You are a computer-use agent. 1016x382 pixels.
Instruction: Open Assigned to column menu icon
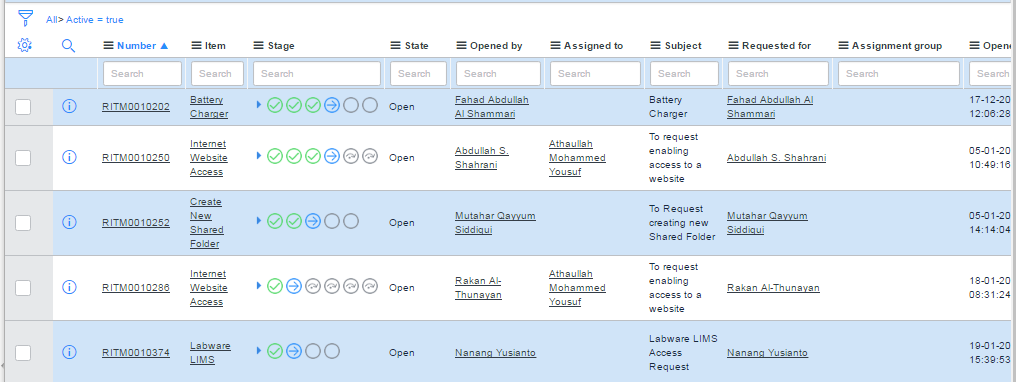coord(555,46)
